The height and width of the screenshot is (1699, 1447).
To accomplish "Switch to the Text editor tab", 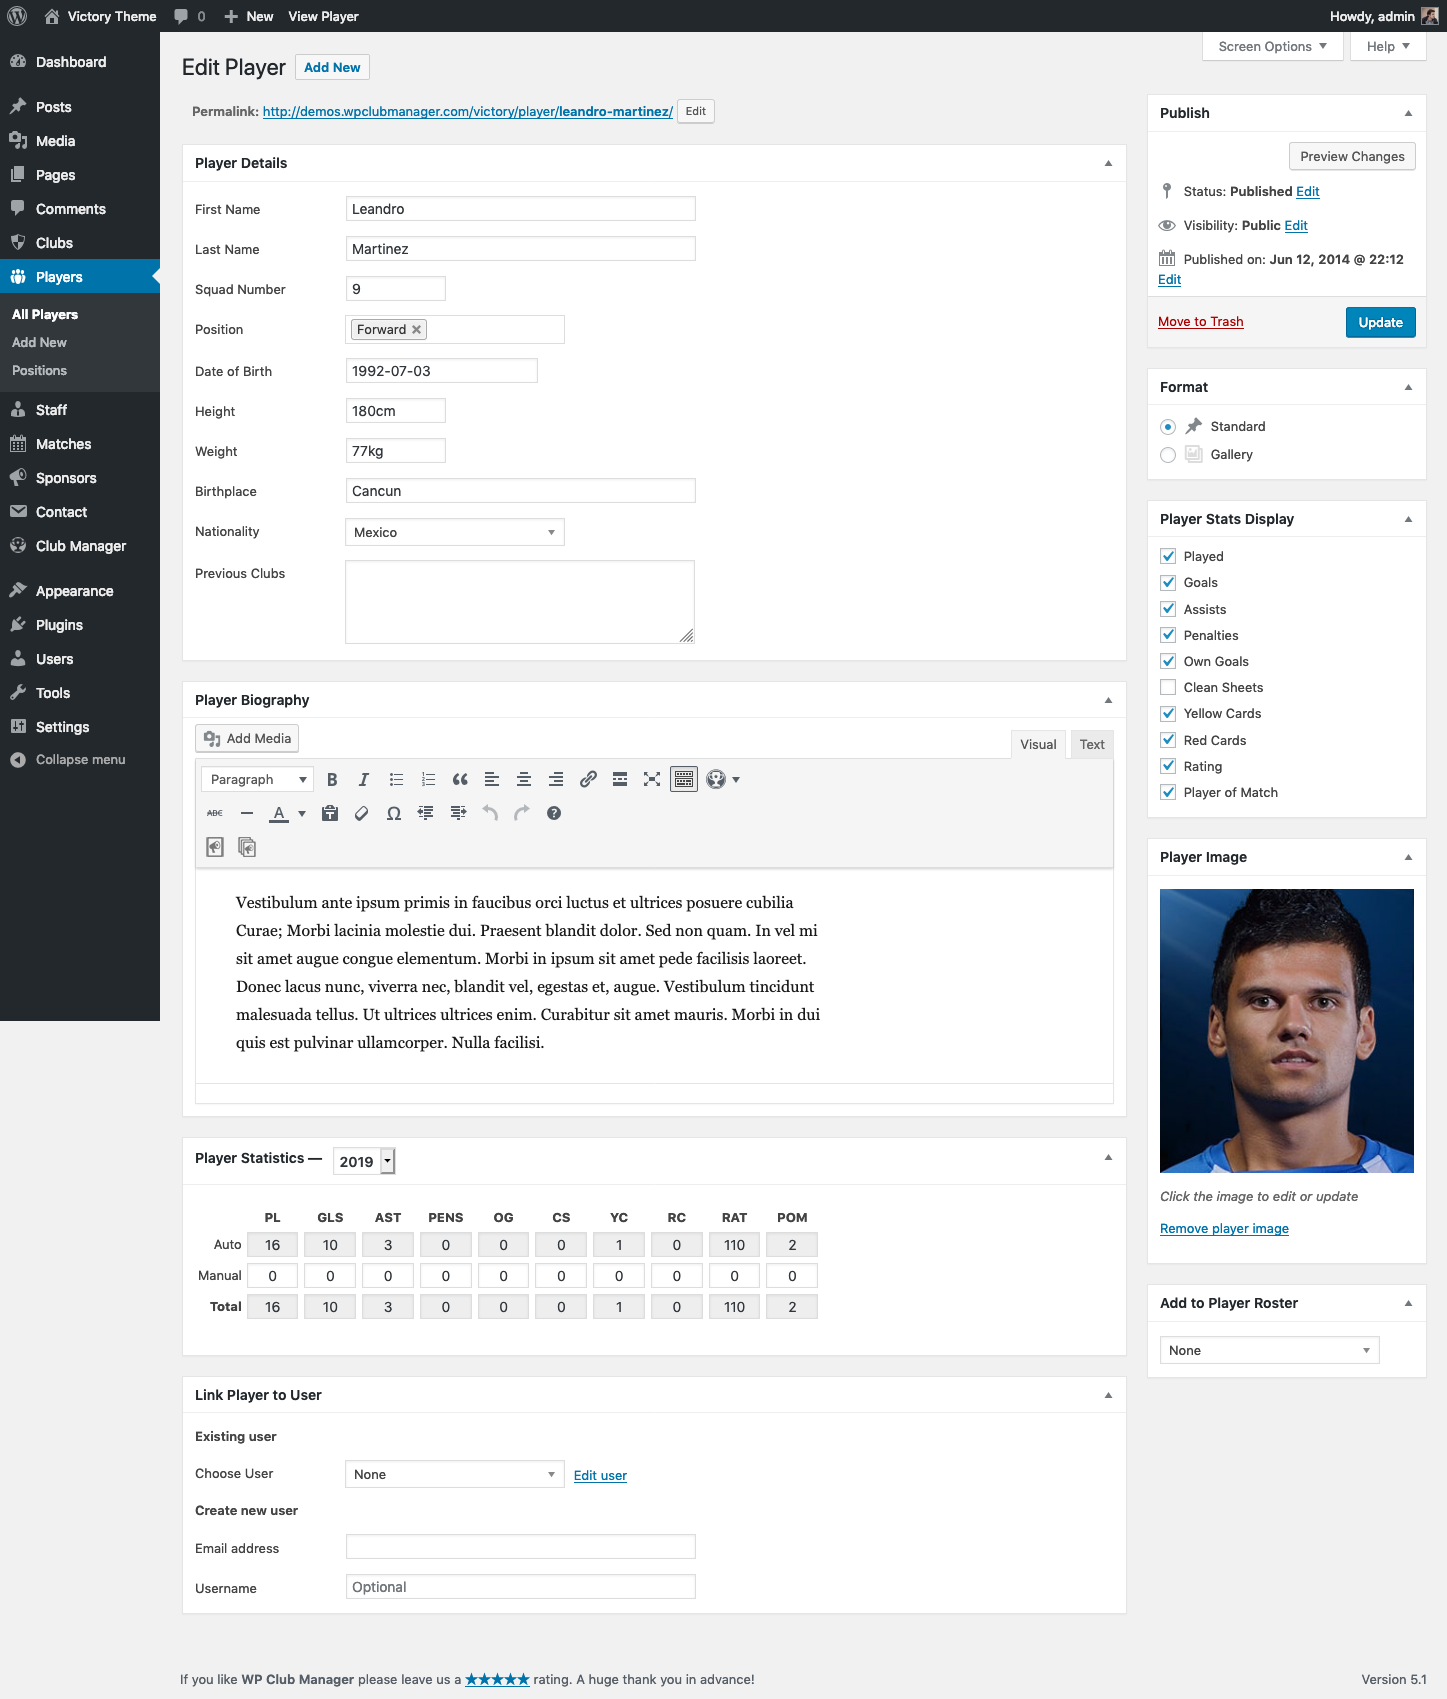I will pyautogui.click(x=1092, y=745).
